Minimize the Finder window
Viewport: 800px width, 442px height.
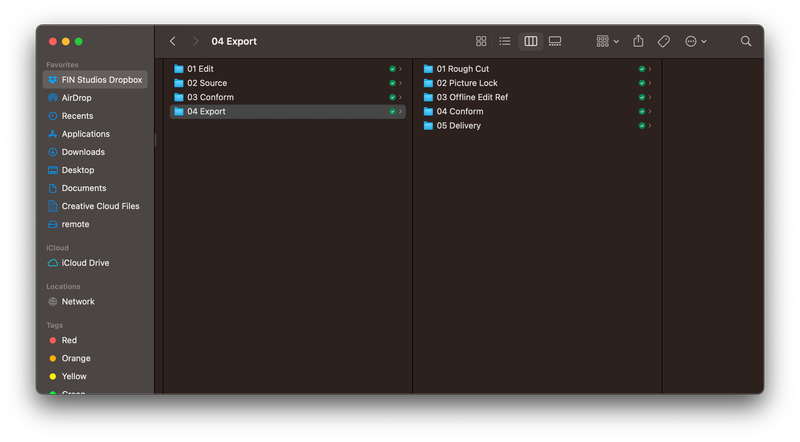coord(66,41)
